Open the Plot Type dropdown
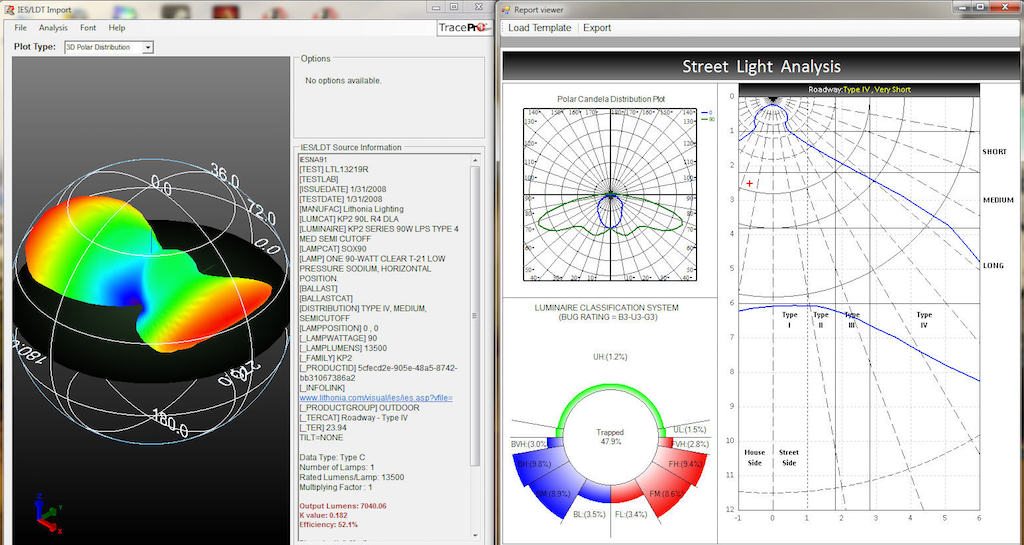 tap(148, 47)
